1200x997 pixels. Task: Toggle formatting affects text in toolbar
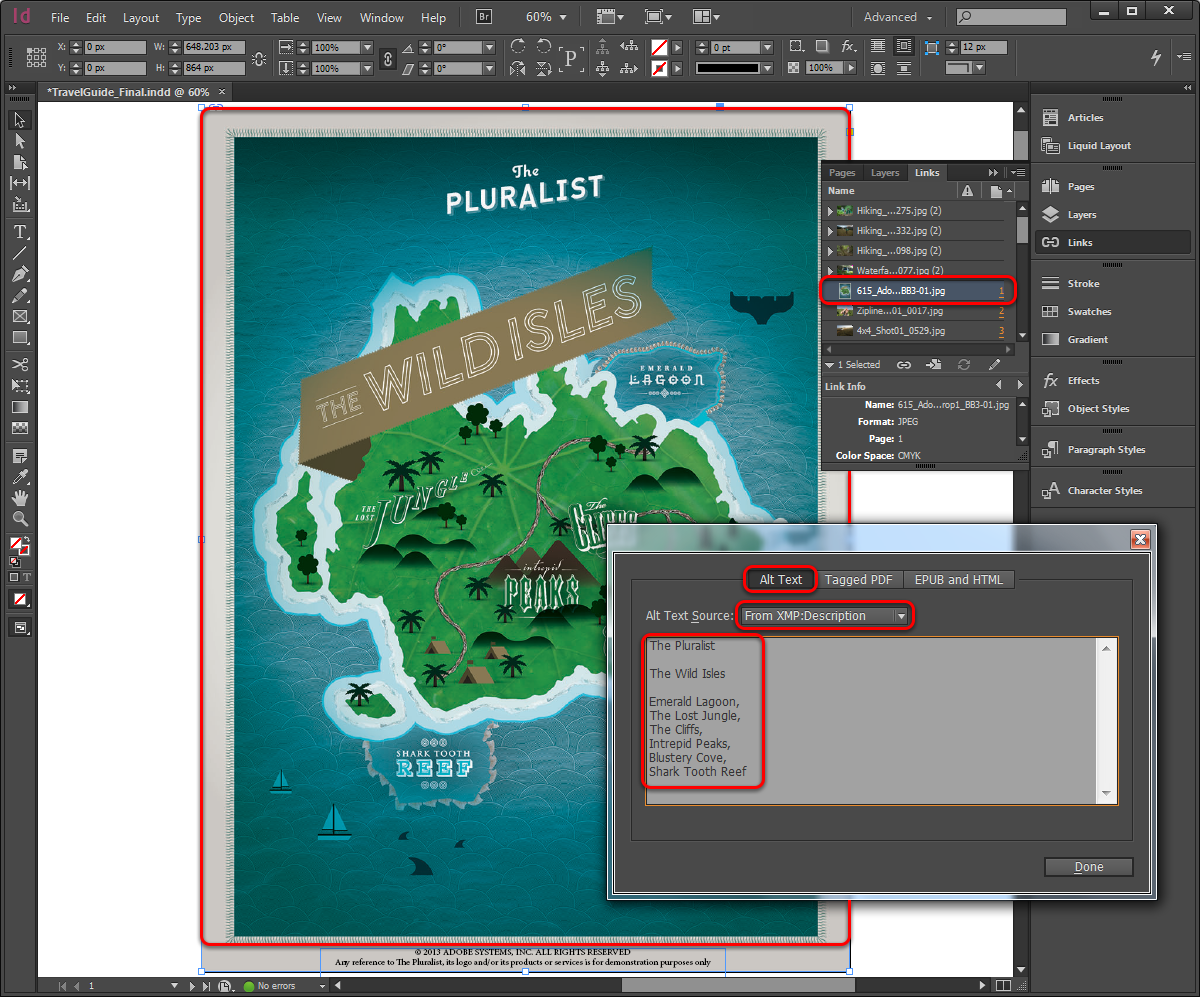[26, 577]
